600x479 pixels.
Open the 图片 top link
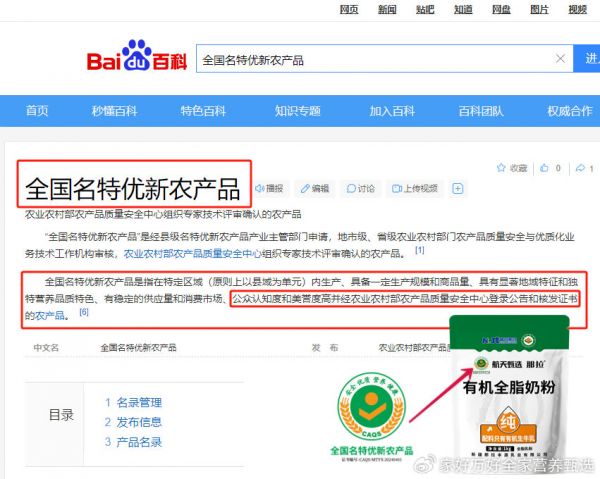[x=540, y=10]
